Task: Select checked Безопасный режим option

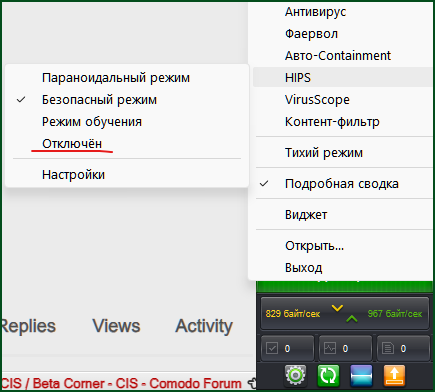Action: (127, 100)
